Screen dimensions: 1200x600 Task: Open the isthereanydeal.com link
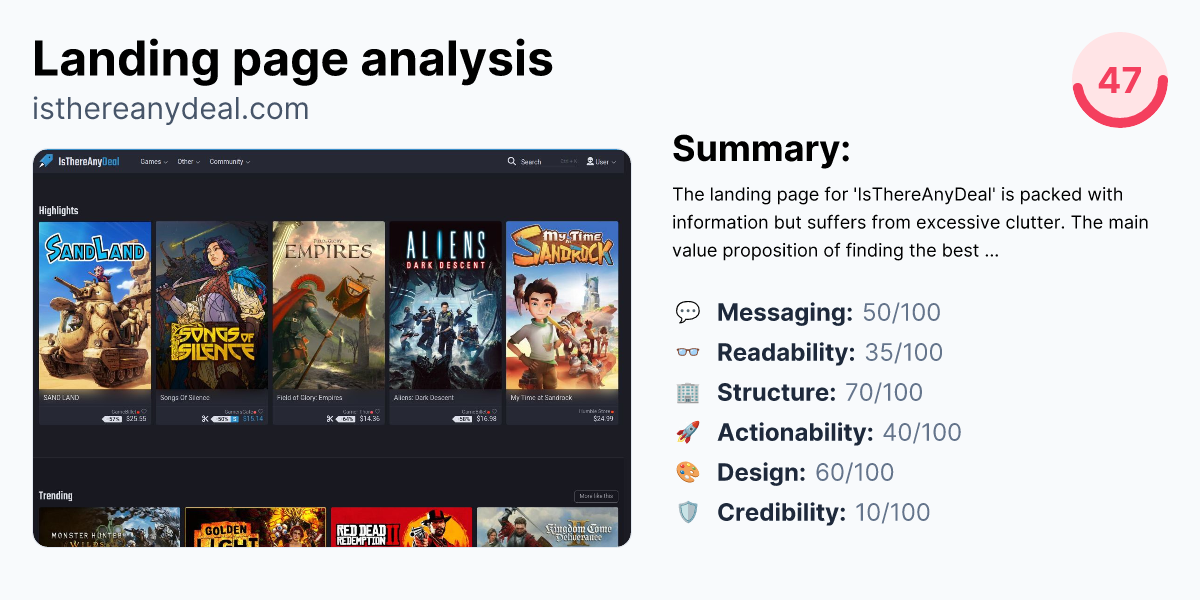(x=170, y=105)
